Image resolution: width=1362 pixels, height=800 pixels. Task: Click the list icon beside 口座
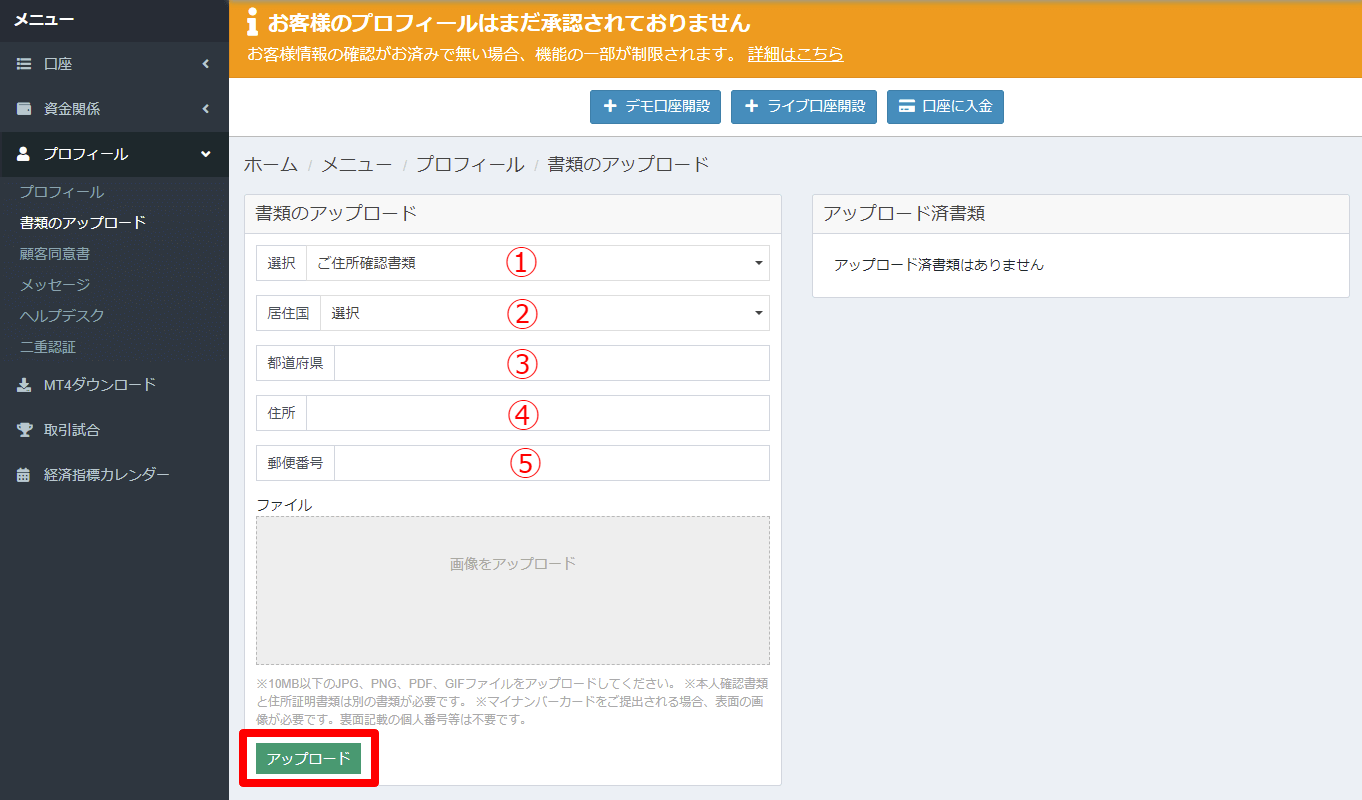[x=24, y=64]
